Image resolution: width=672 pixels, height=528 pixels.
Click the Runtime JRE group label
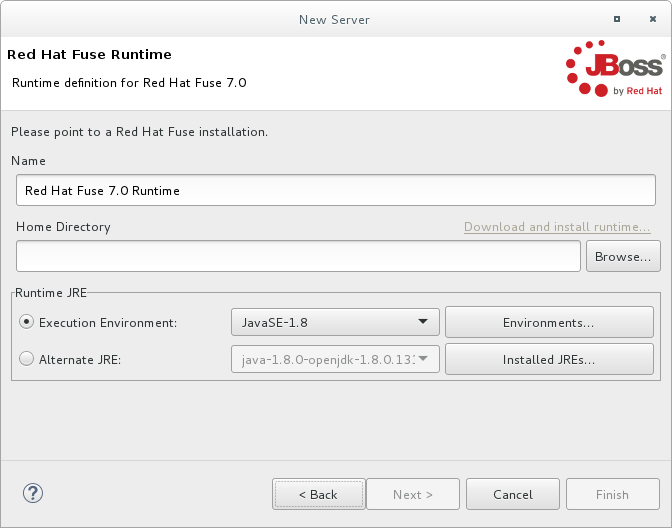51,293
